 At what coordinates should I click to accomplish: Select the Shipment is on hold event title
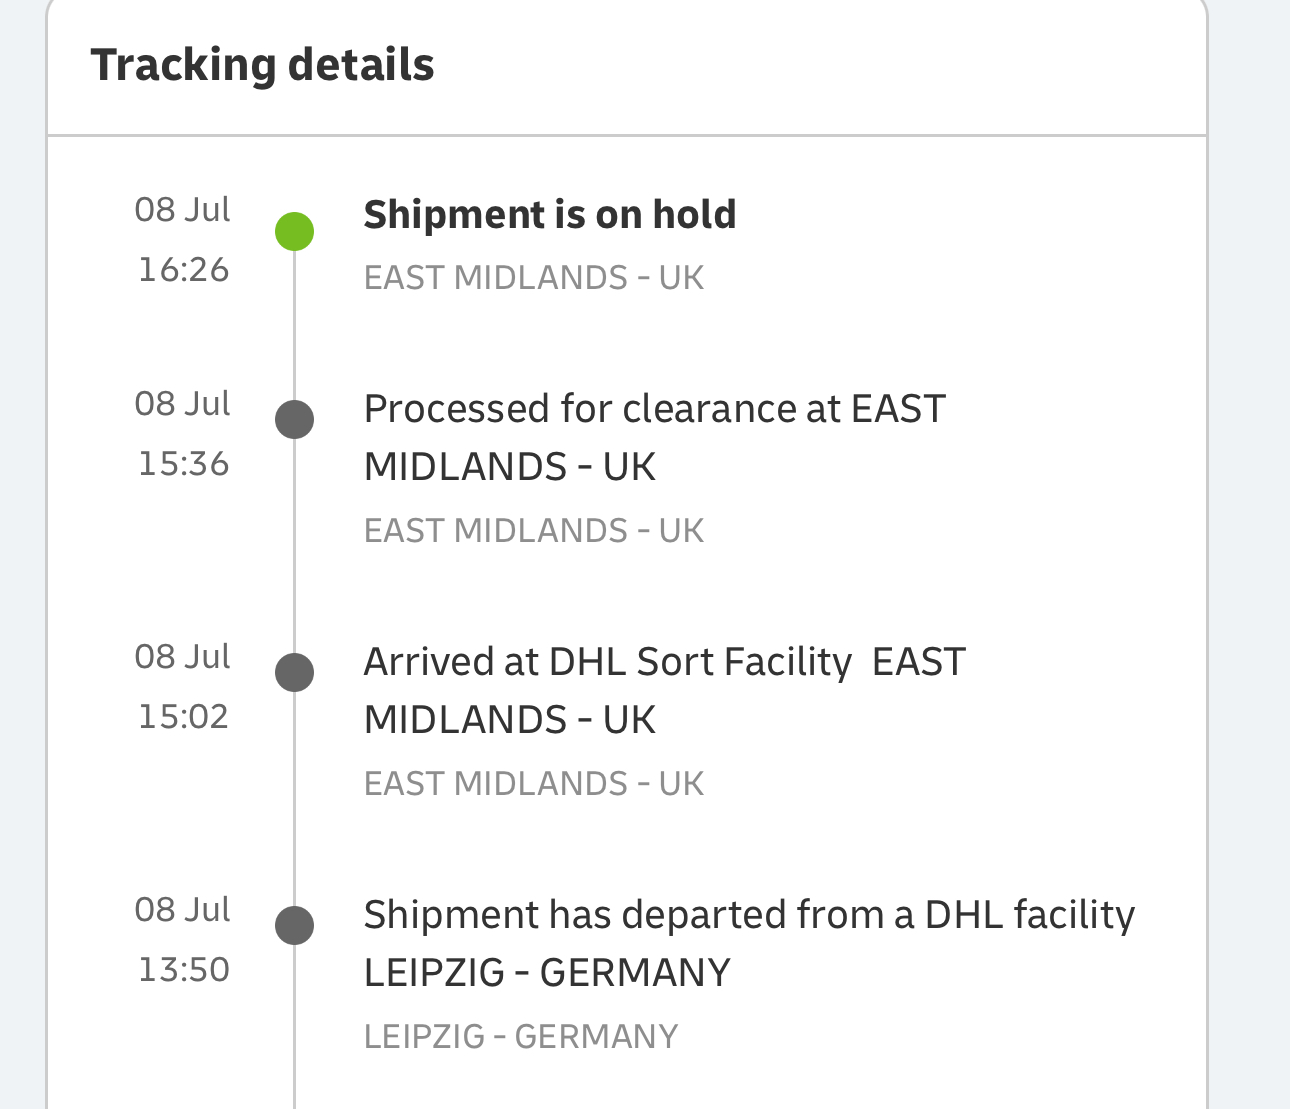pyautogui.click(x=549, y=215)
